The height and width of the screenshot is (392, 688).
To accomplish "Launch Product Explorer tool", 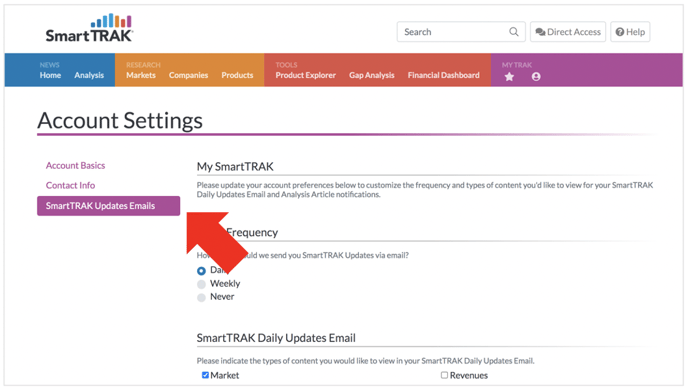I will point(305,75).
